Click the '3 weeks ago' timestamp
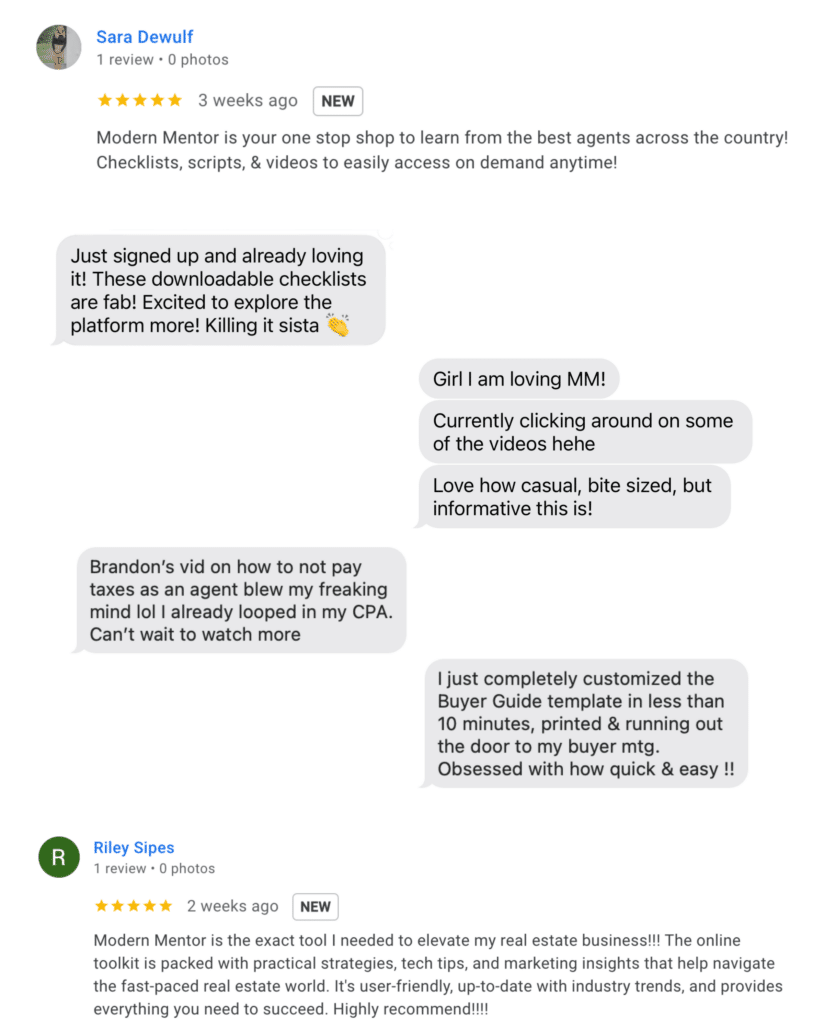Viewport: 824px width, 1030px height. (x=248, y=101)
